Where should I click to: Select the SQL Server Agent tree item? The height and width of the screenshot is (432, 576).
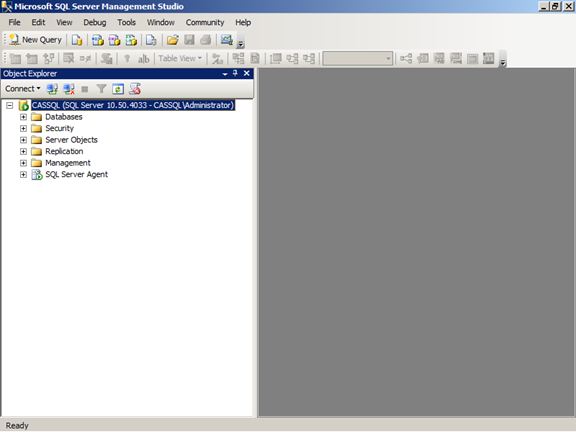76,174
